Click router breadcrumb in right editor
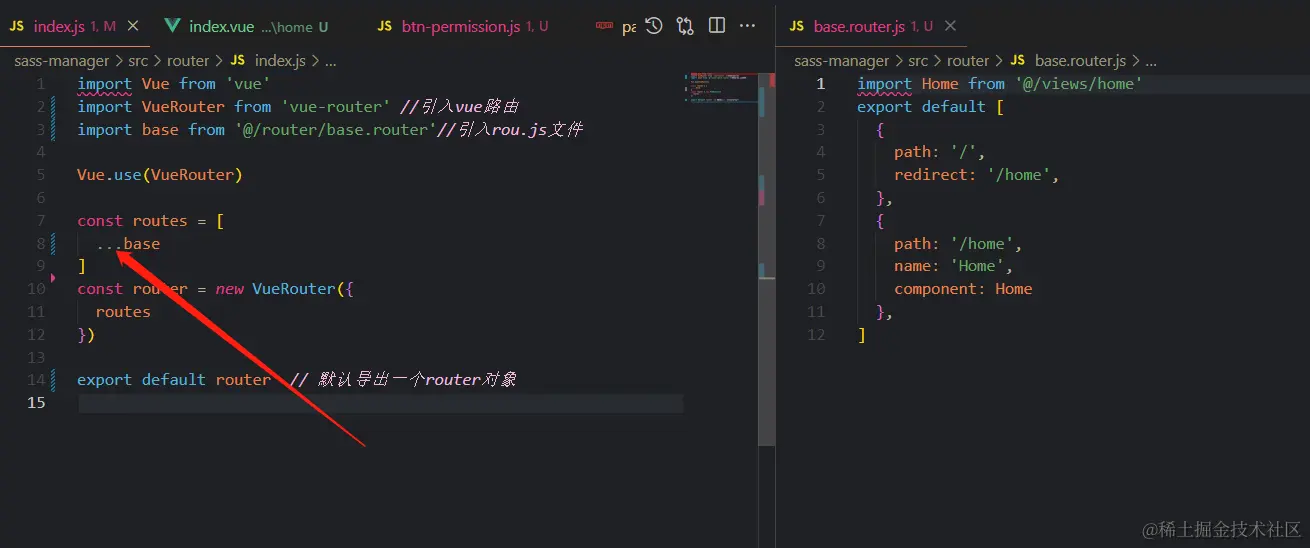1310x548 pixels. (968, 61)
